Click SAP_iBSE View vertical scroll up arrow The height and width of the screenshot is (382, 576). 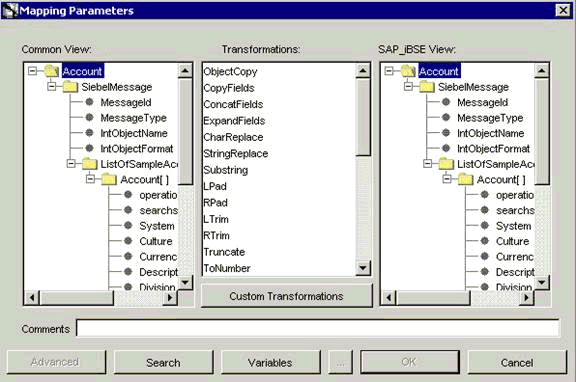pyautogui.click(x=541, y=71)
